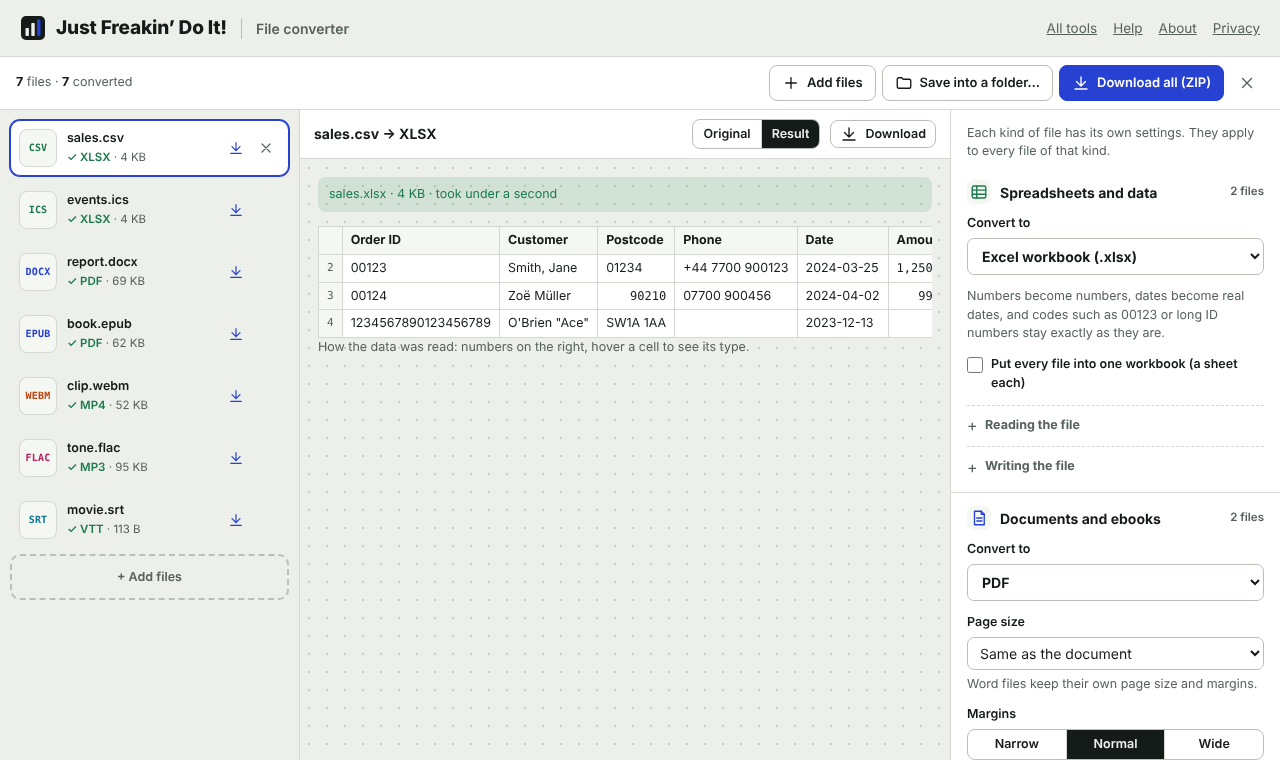Enable 'Put every file into one workbook'
The height and width of the screenshot is (760, 1280).
point(975,365)
